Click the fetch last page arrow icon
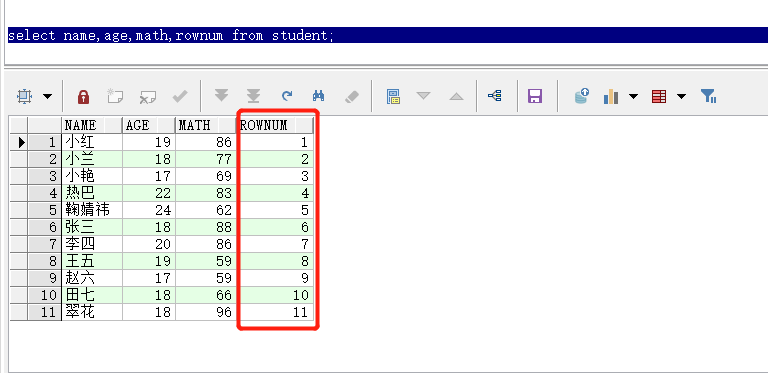The width and height of the screenshot is (768, 373). [253, 96]
